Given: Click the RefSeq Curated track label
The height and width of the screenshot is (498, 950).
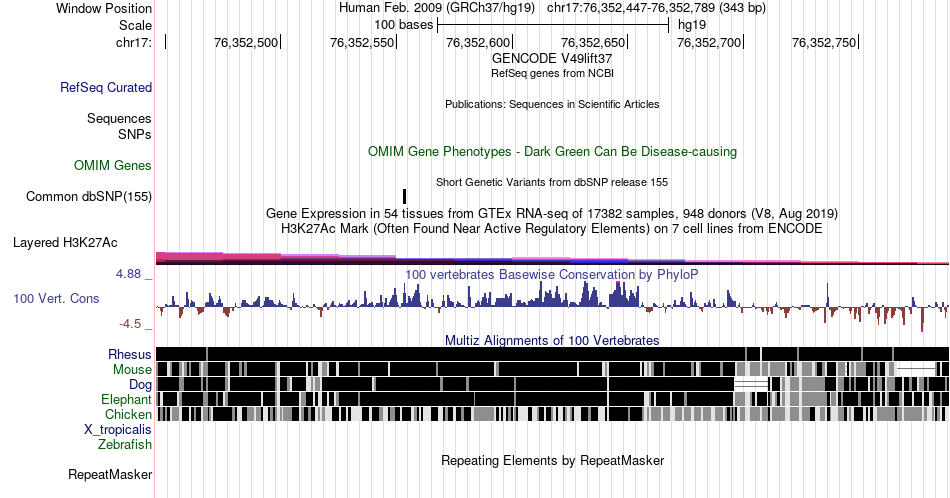Looking at the screenshot, I should [106, 87].
